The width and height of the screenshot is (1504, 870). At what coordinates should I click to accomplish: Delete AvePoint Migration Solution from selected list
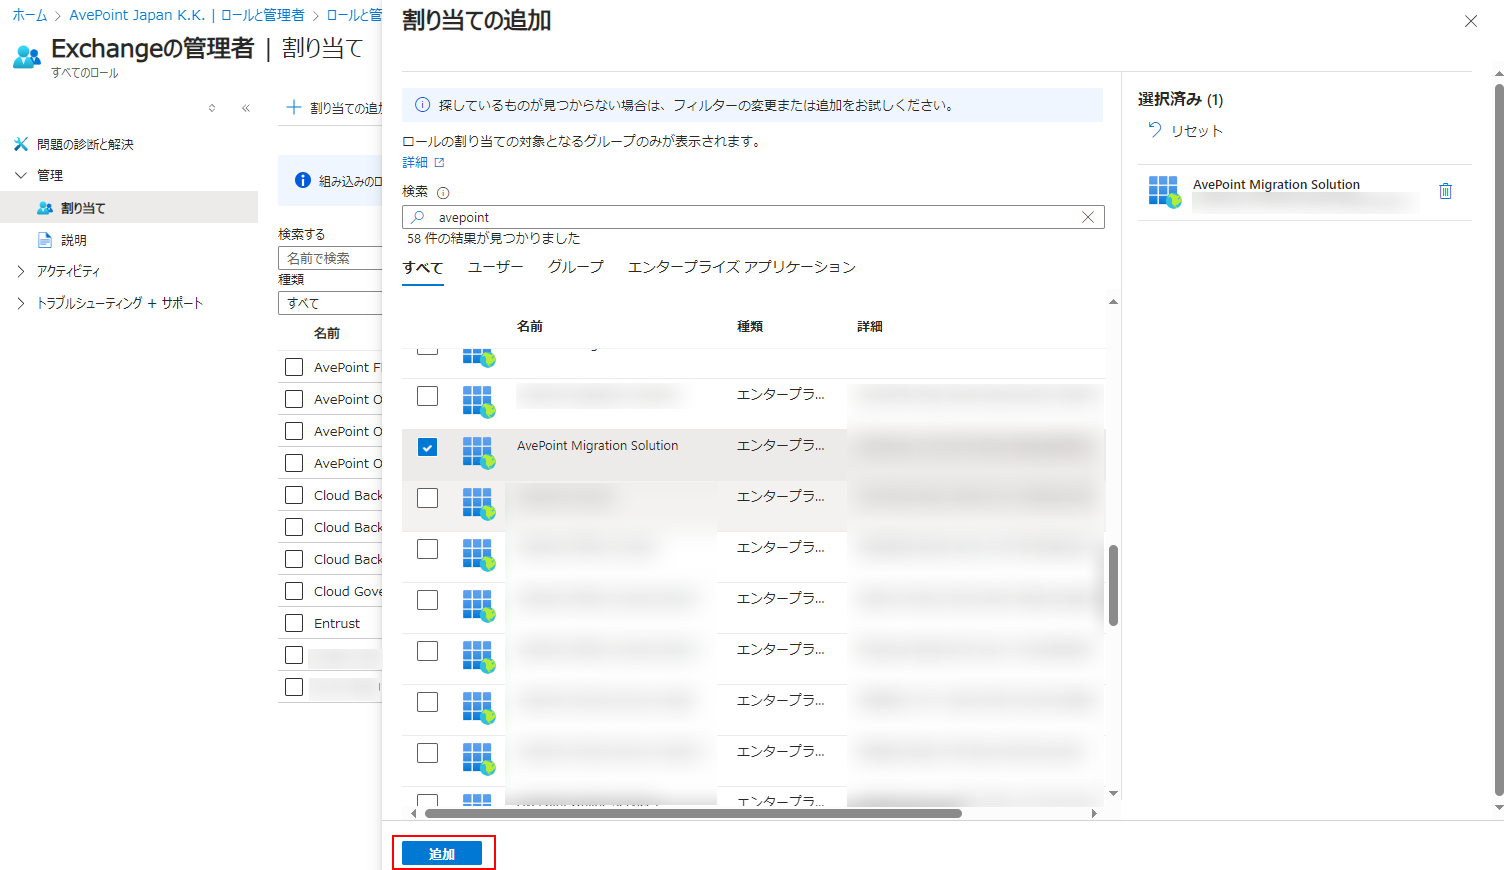[1445, 191]
